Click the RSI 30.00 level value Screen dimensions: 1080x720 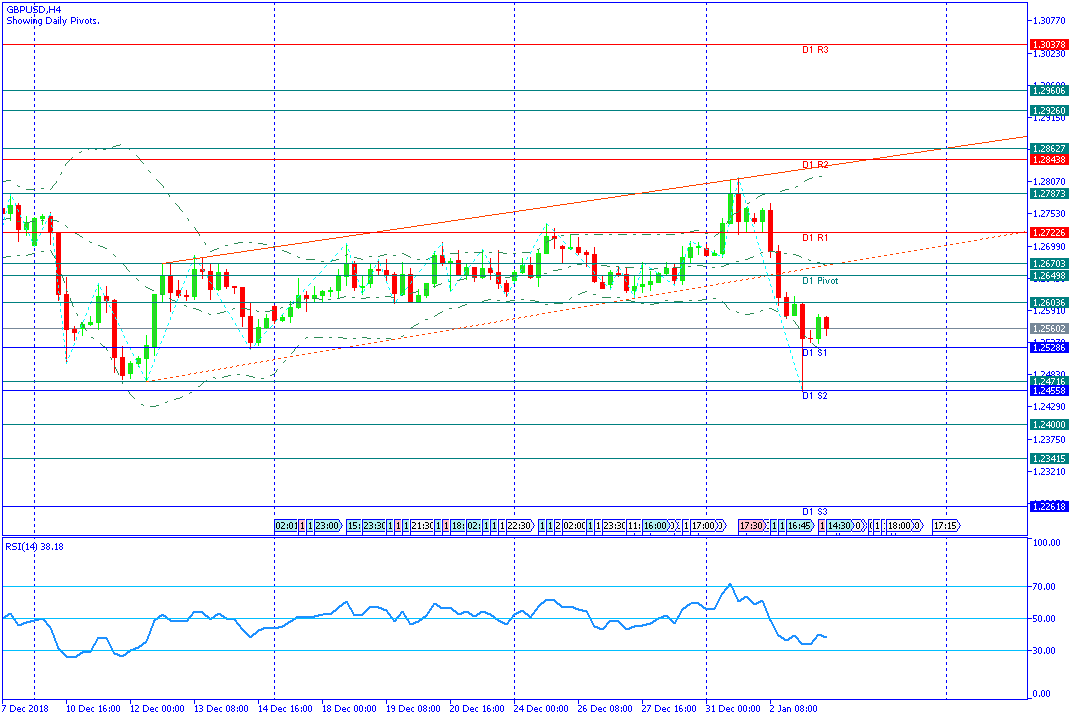[1044, 650]
